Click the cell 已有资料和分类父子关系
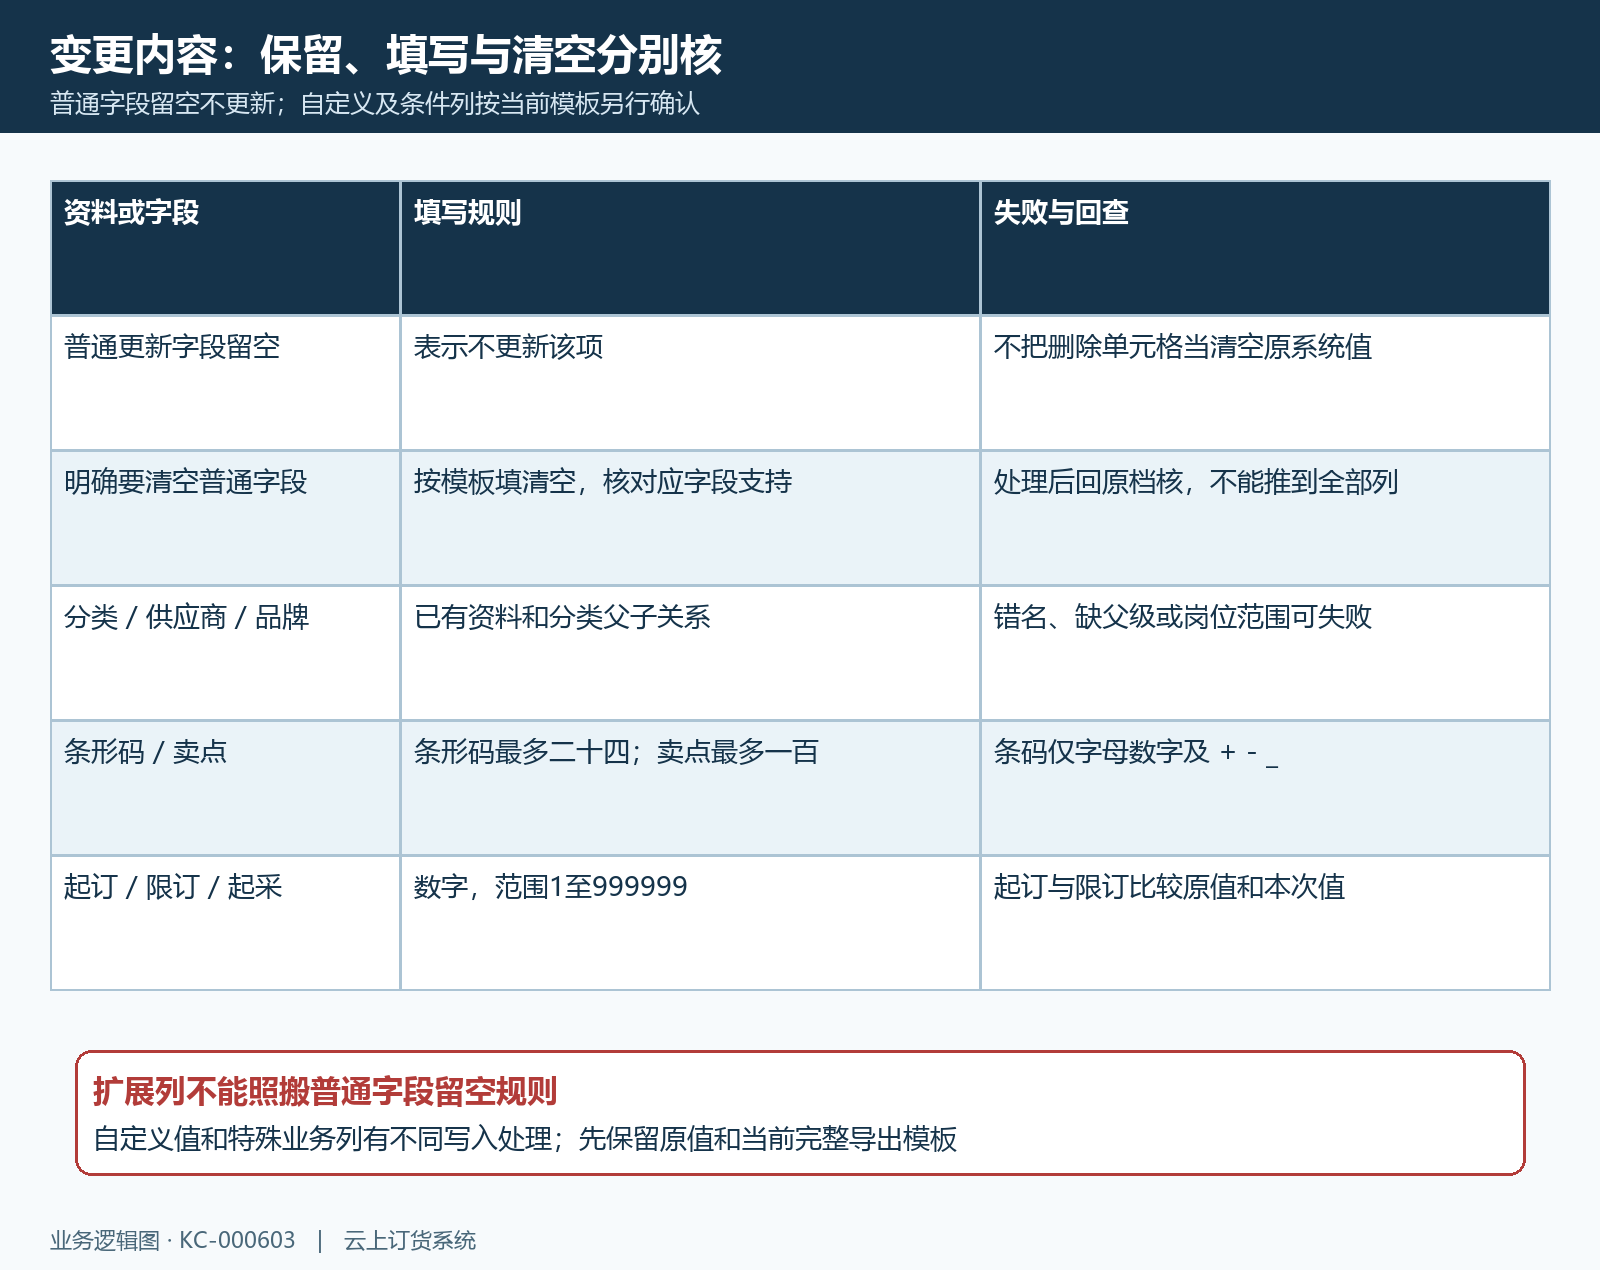The height and width of the screenshot is (1270, 1600). (x=690, y=653)
